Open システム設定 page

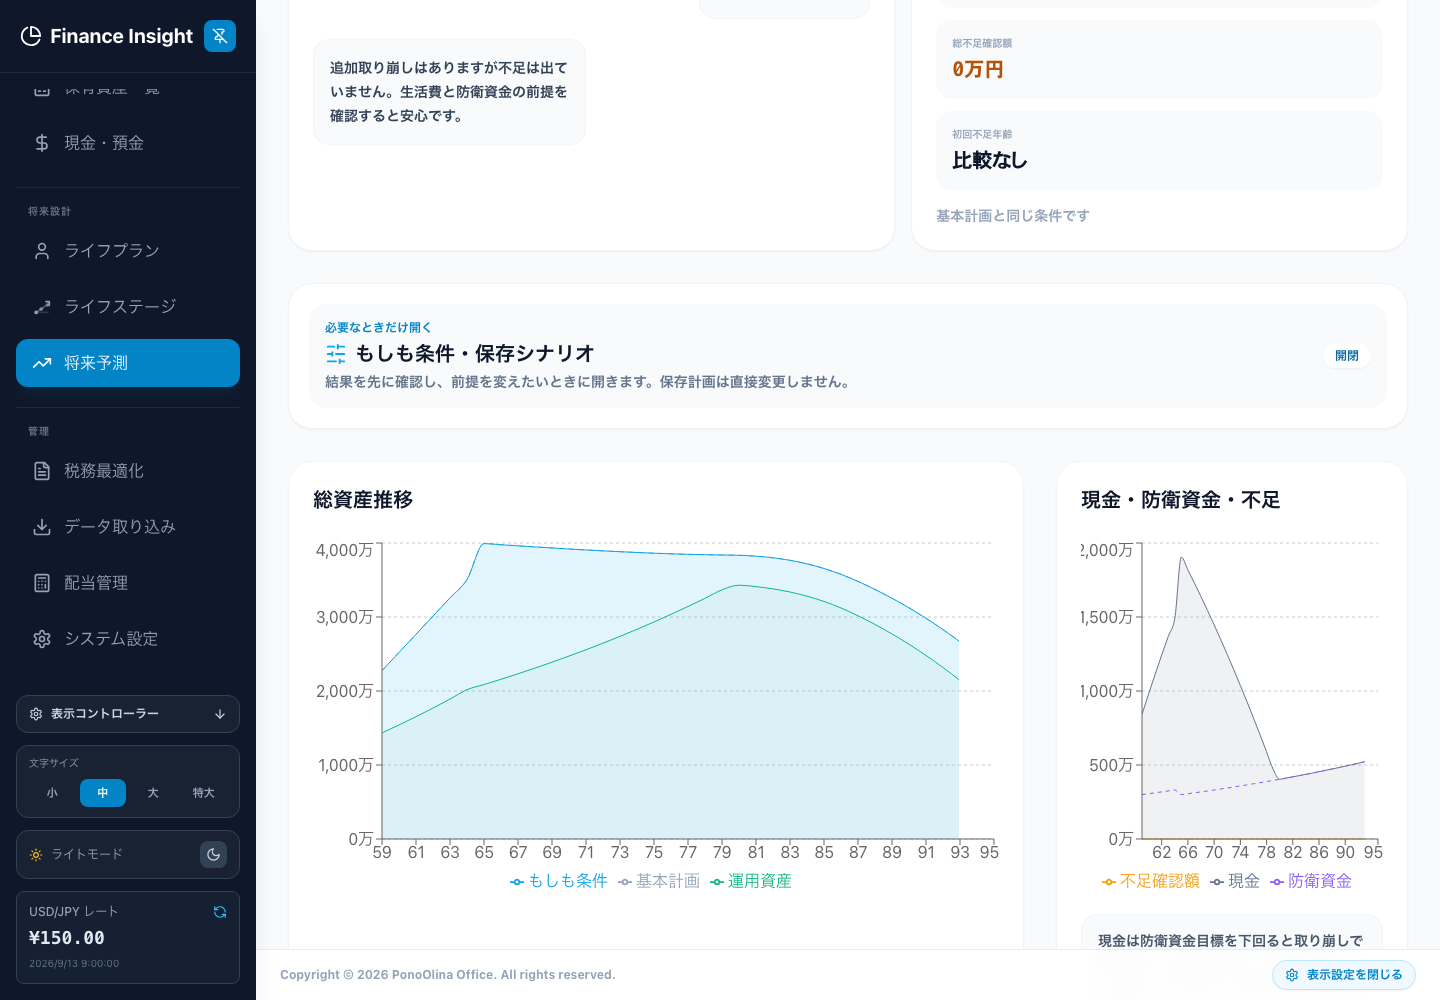coord(128,639)
